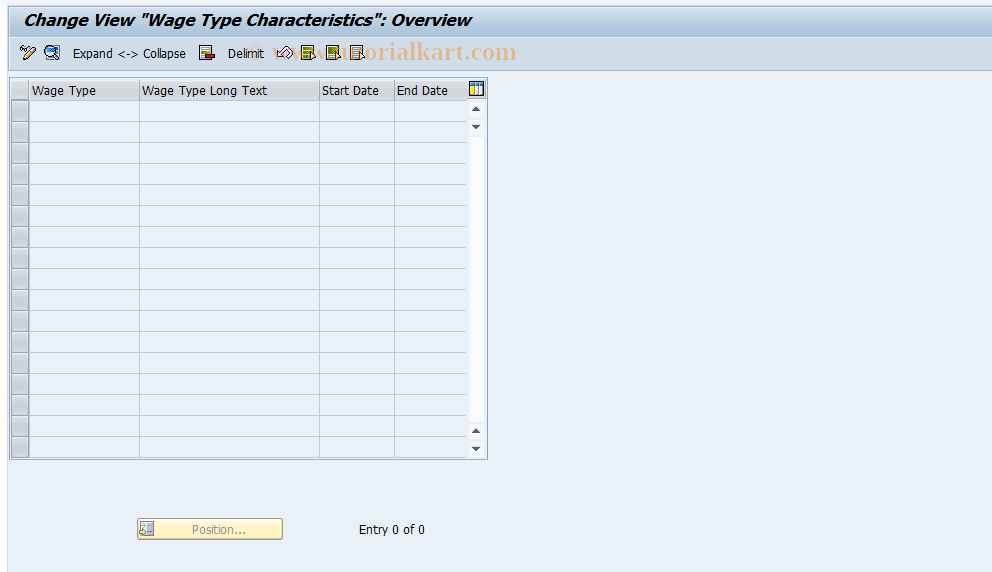
Task: Click 'Entry 0 of 0' text
Action: point(392,530)
